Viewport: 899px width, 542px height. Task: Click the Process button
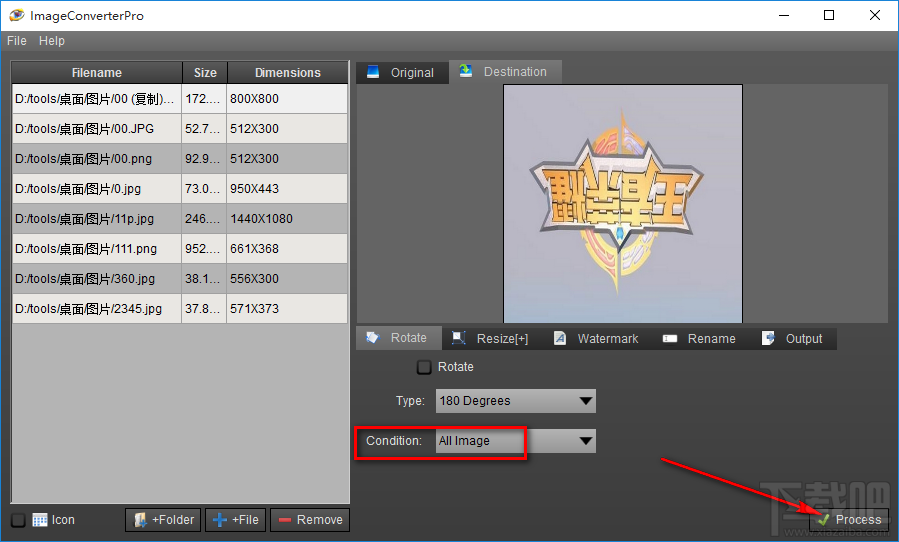(850, 520)
